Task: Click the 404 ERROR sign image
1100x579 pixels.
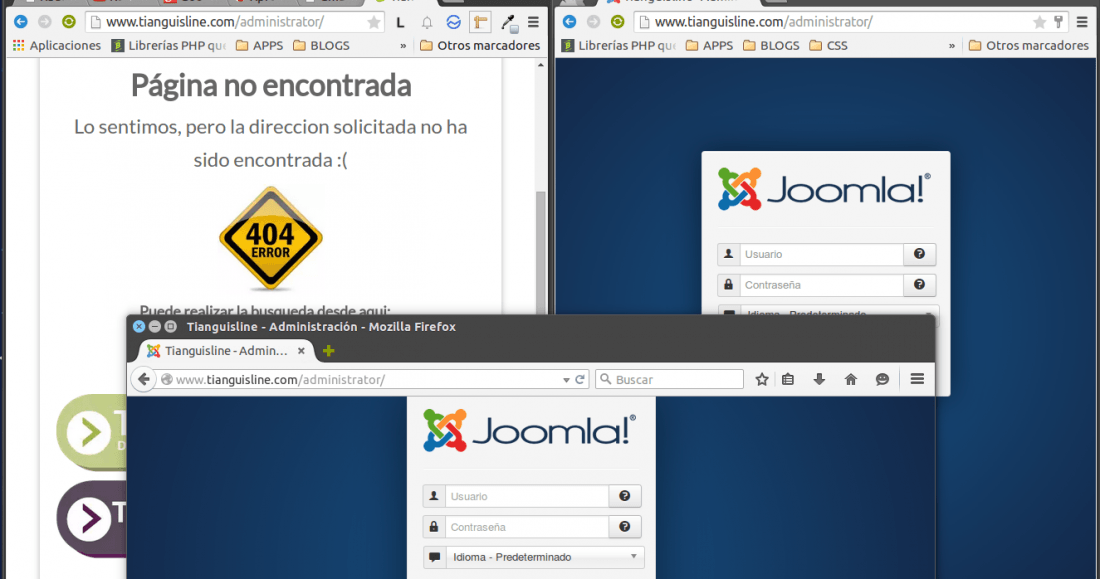Action: (x=271, y=239)
